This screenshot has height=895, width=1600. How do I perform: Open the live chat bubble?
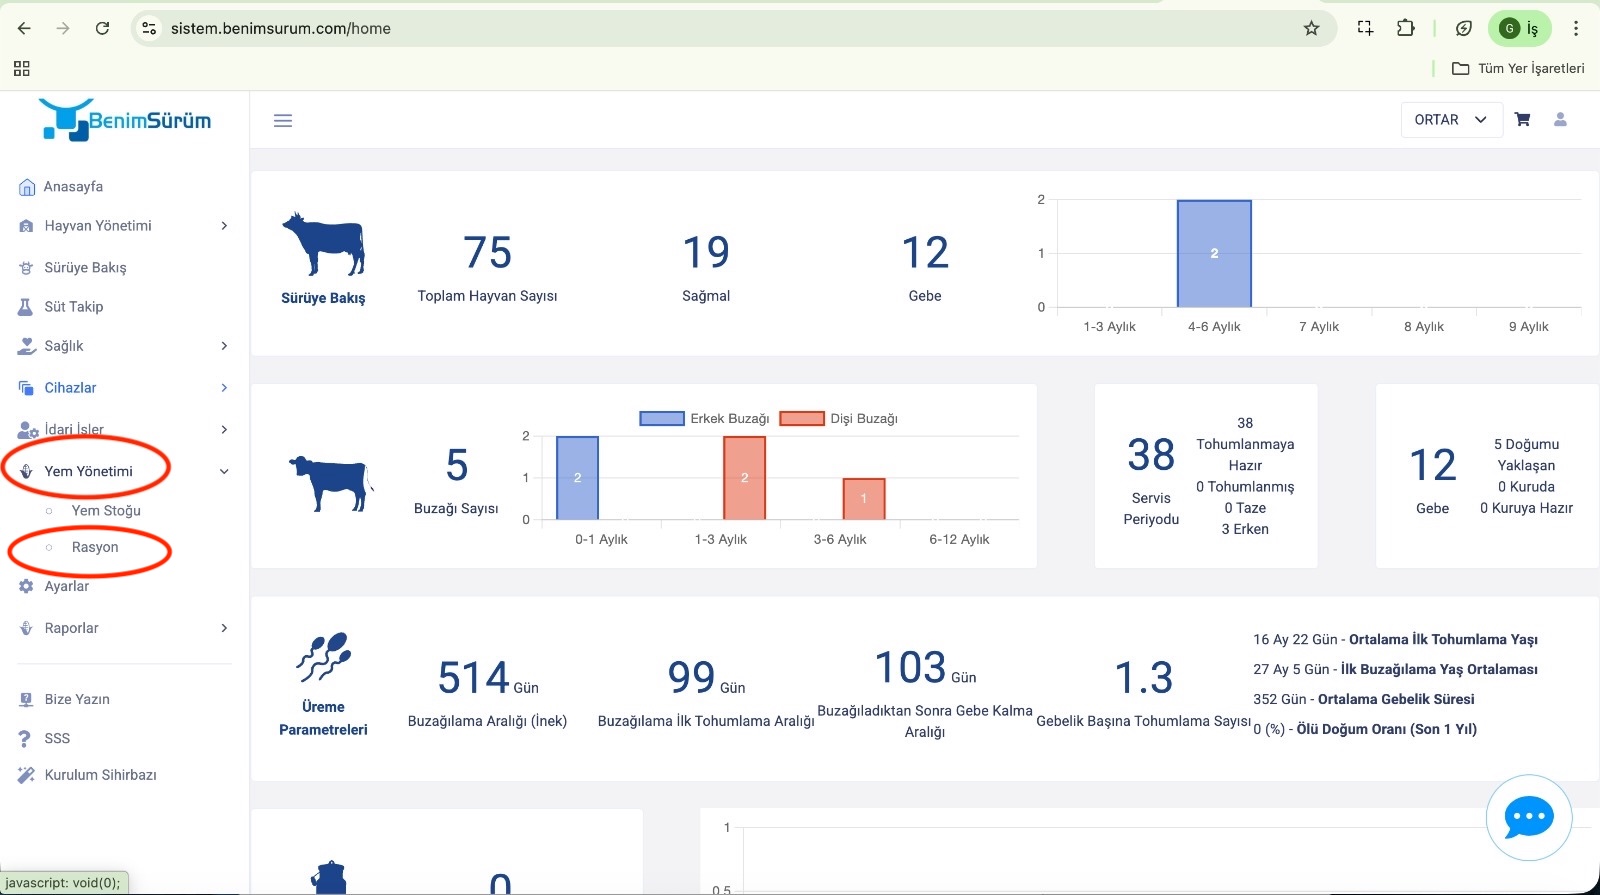(x=1528, y=818)
